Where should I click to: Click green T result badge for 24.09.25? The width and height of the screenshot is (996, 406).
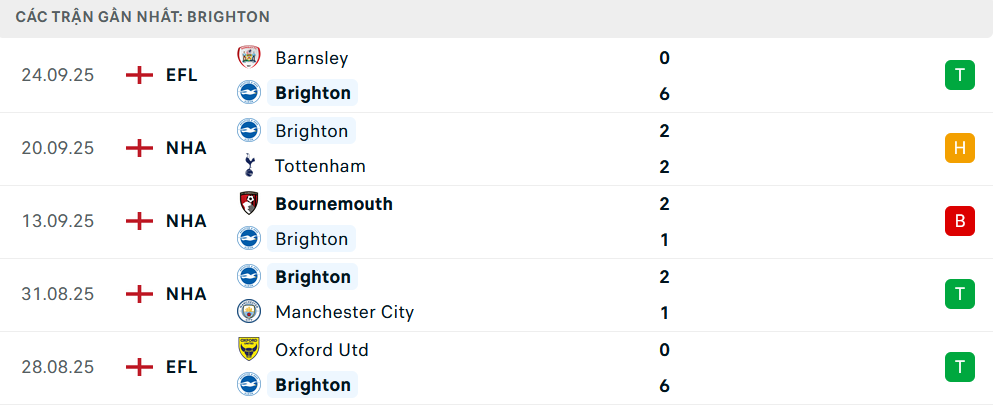click(x=959, y=75)
